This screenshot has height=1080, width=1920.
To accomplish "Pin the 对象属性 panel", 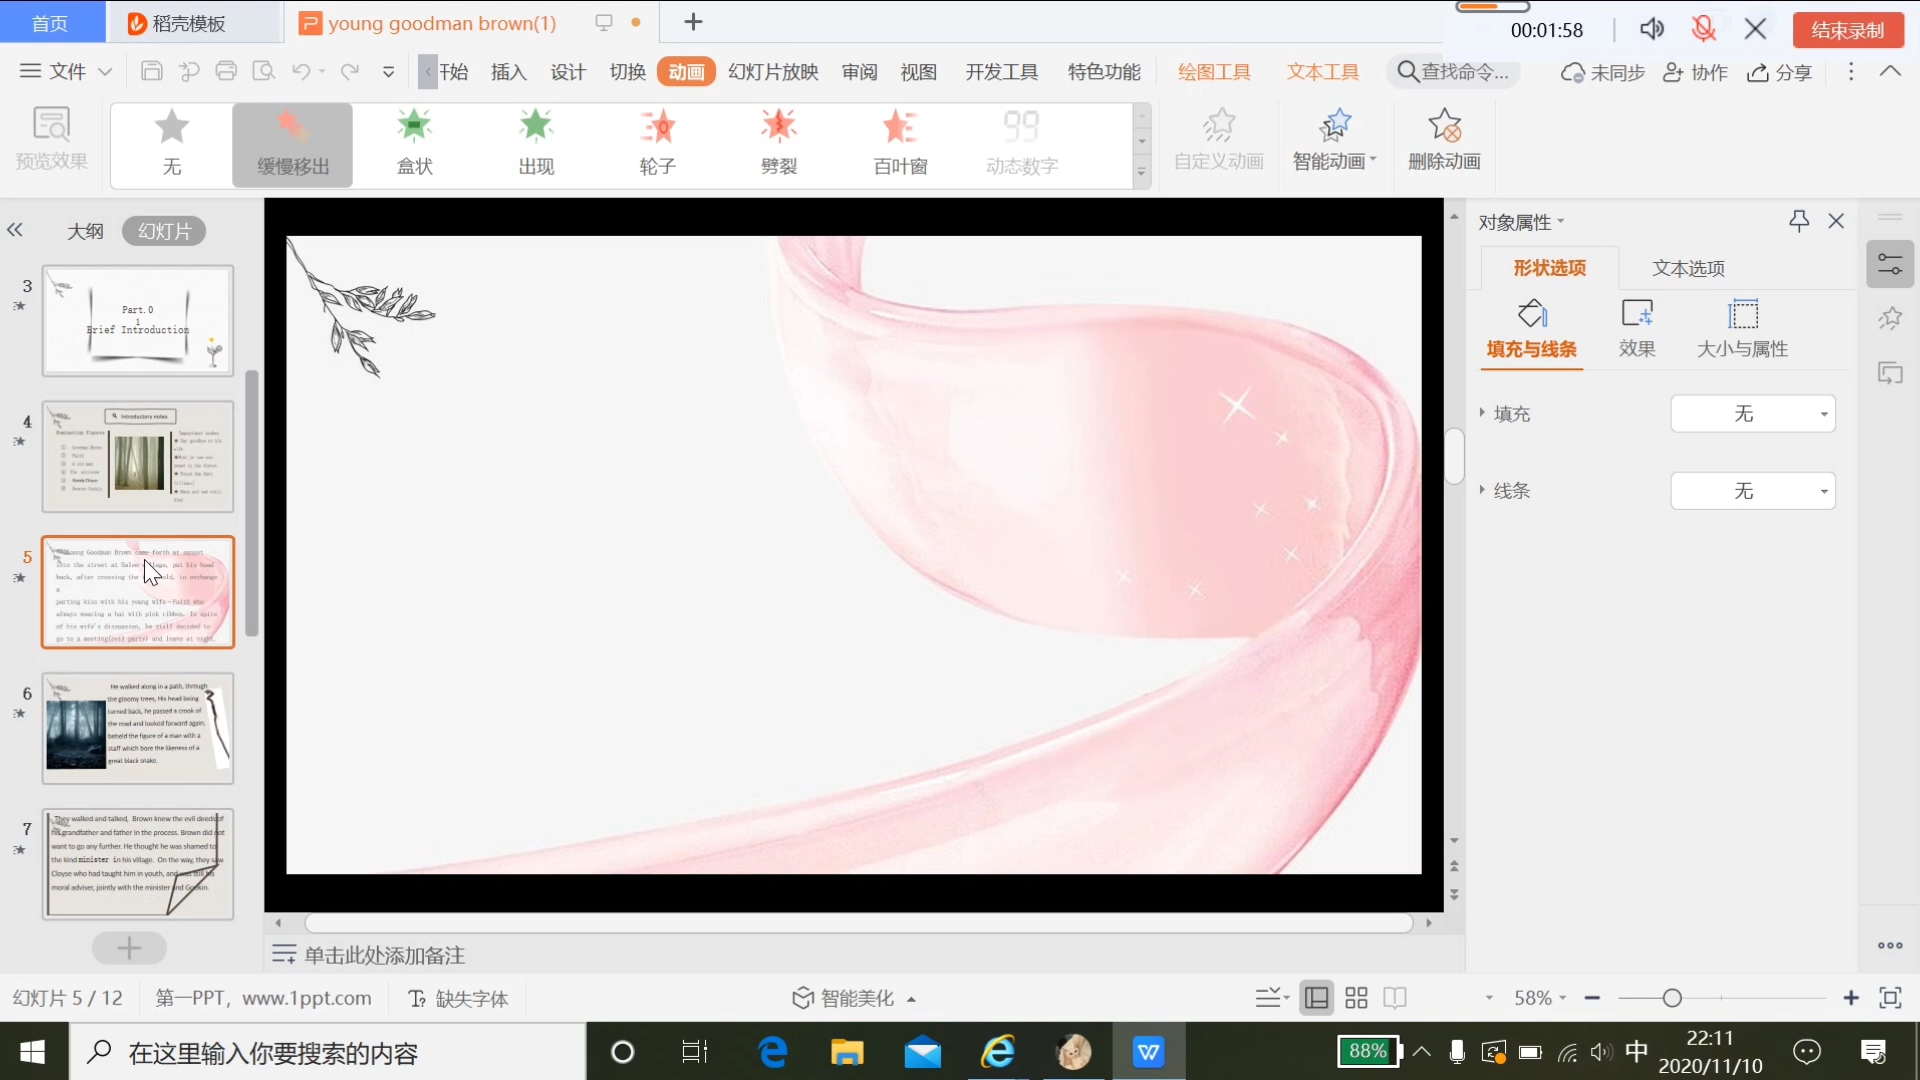I will point(1799,220).
